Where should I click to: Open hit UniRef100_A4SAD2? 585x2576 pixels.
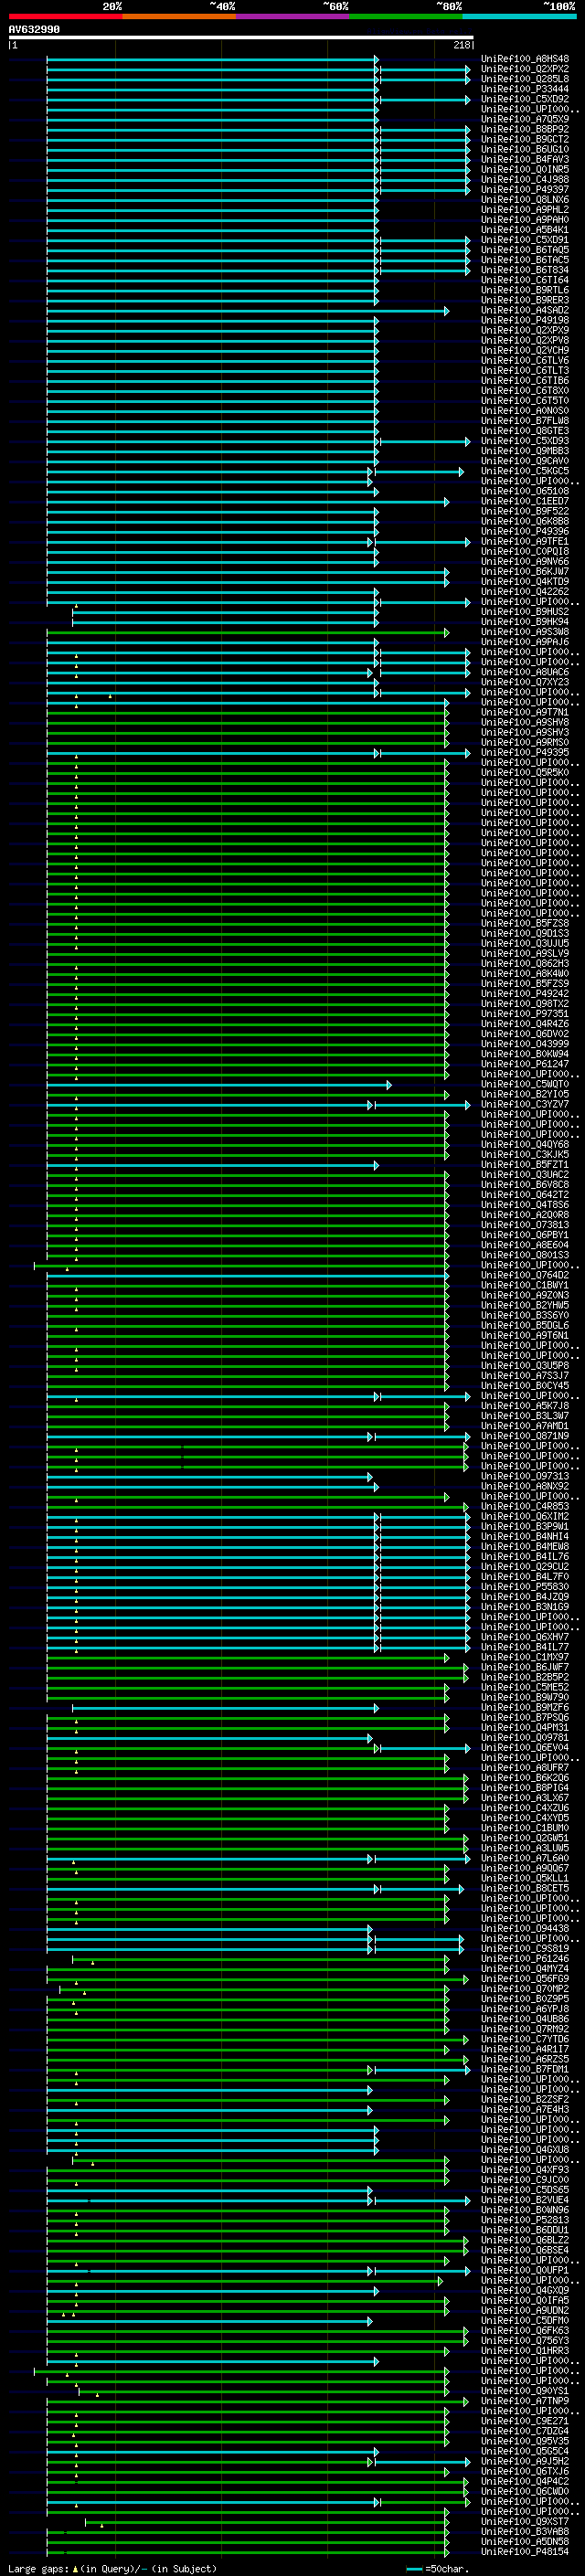tap(525, 310)
